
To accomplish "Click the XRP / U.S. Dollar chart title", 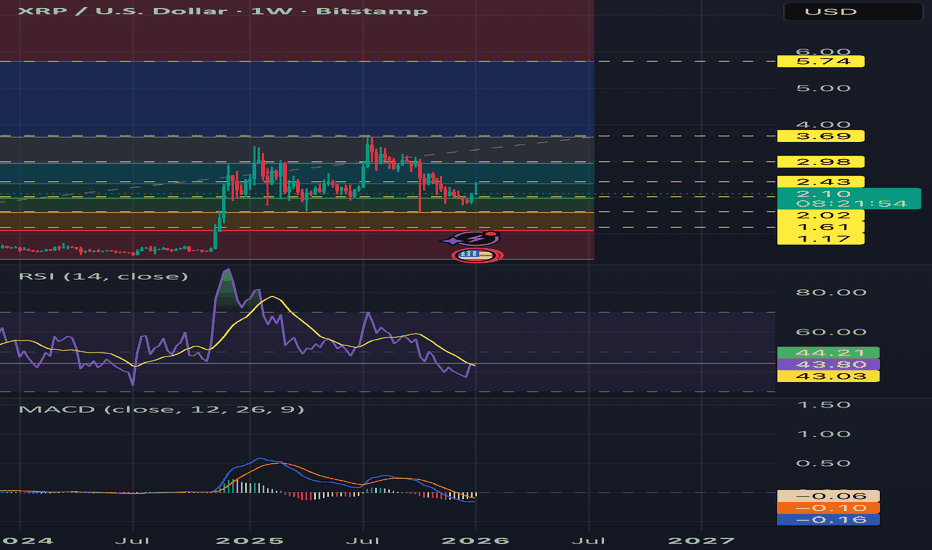I will click(x=215, y=11).
